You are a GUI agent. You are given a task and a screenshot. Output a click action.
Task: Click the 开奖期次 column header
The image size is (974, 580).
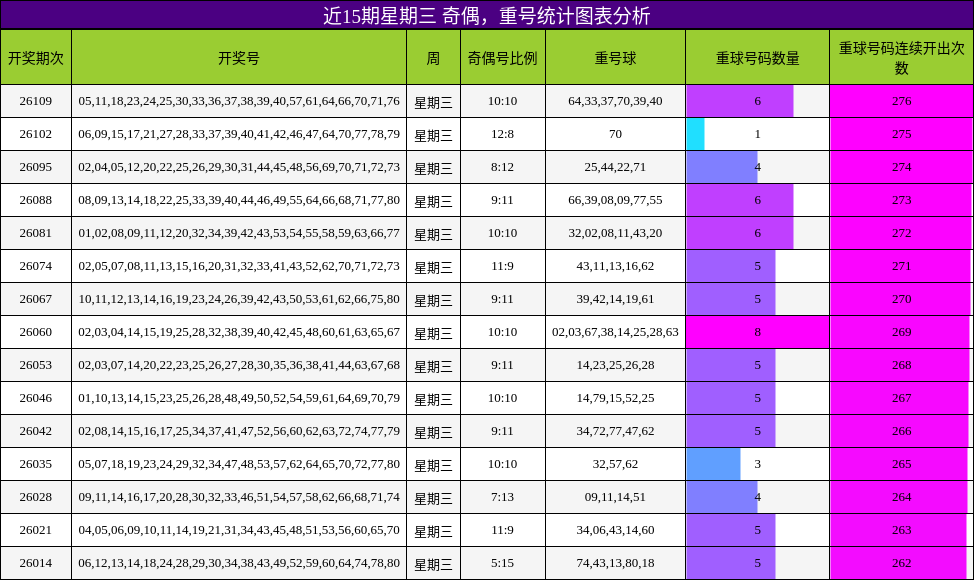click(36, 58)
